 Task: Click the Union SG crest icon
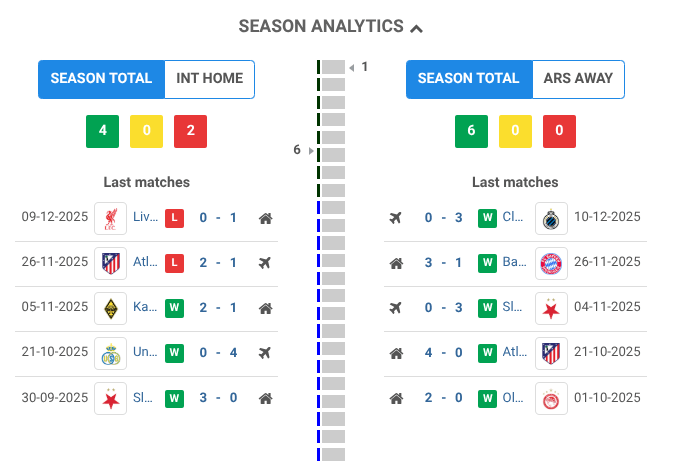(x=110, y=353)
